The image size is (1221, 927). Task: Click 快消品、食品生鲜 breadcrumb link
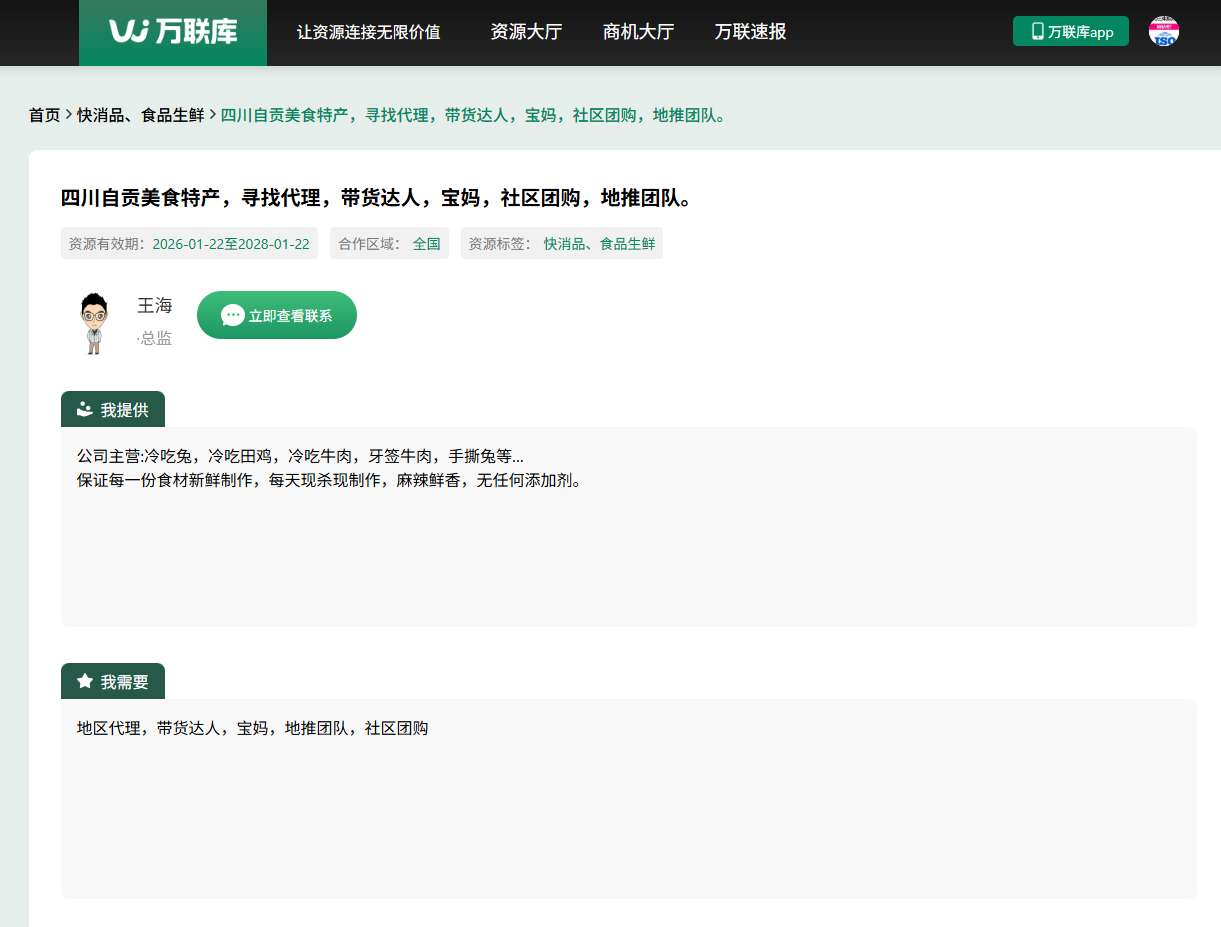140,115
